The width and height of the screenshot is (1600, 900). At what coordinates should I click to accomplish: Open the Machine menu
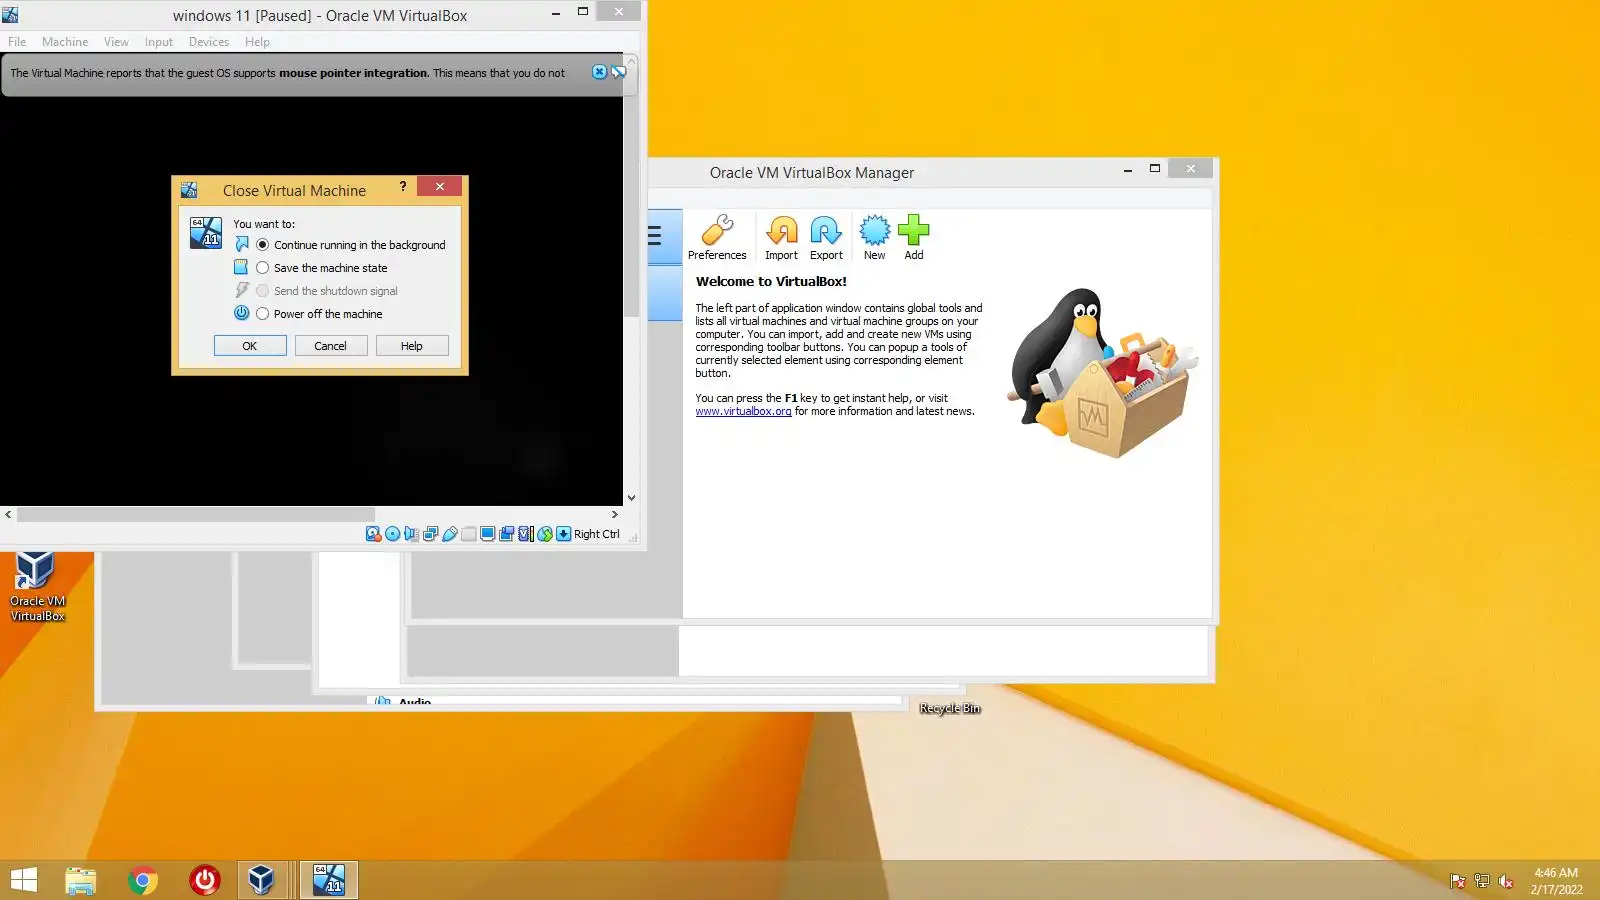(65, 42)
